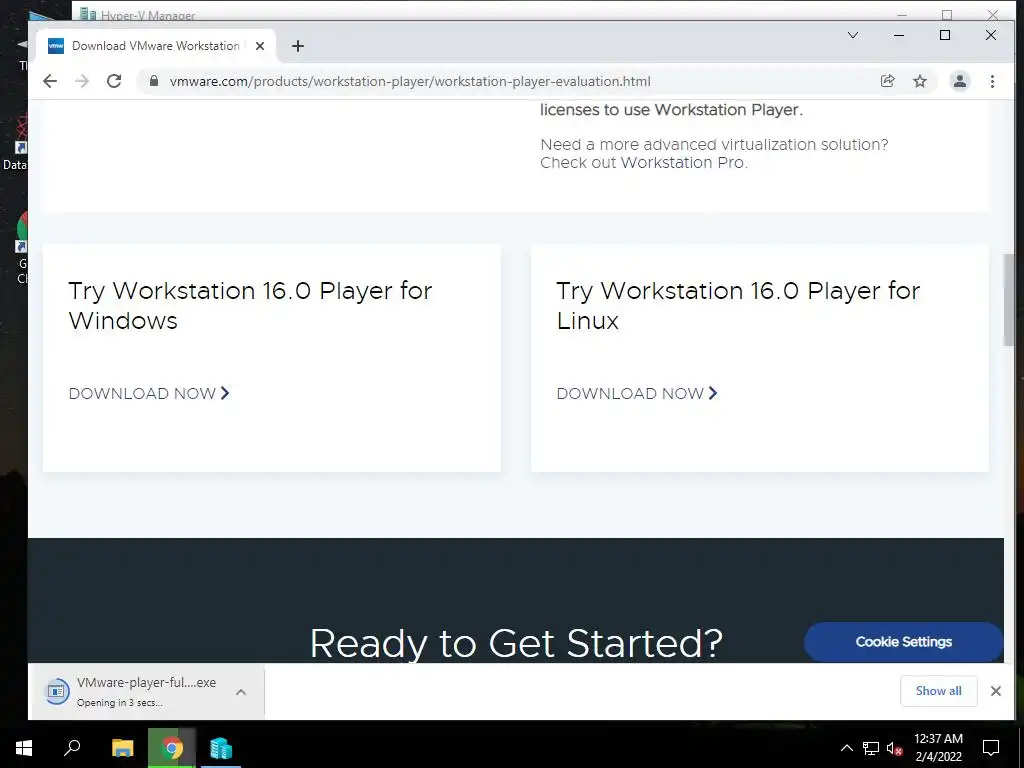
Task: Click 'Ready to Get Started?' heading
Action: [516, 643]
